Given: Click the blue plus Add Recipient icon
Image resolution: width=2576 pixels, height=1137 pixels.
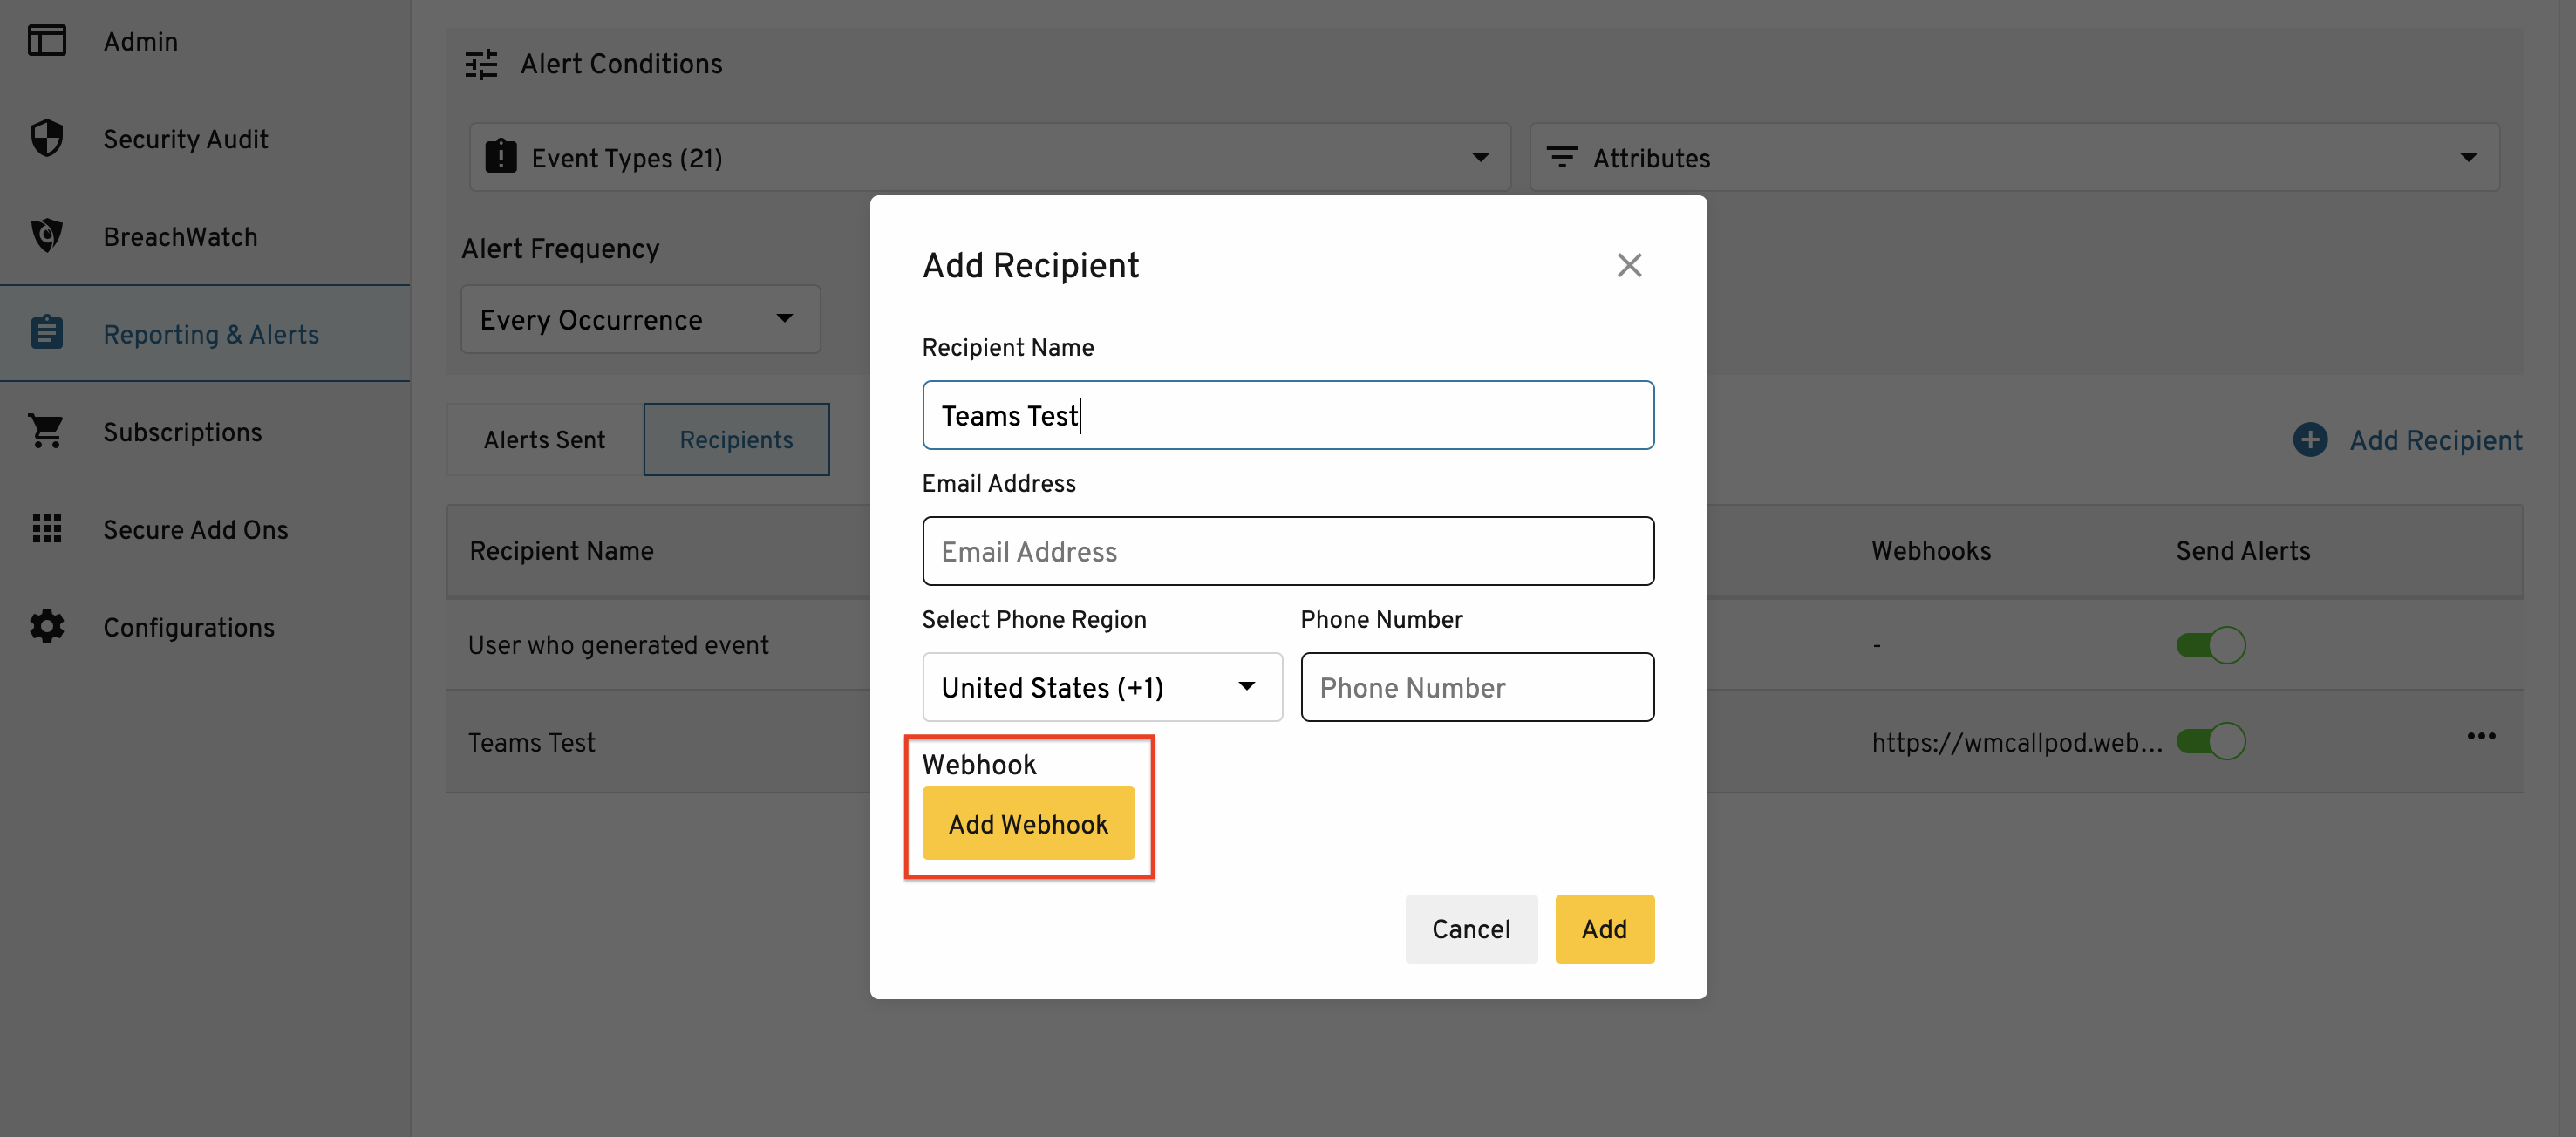Looking at the screenshot, I should point(2310,440).
